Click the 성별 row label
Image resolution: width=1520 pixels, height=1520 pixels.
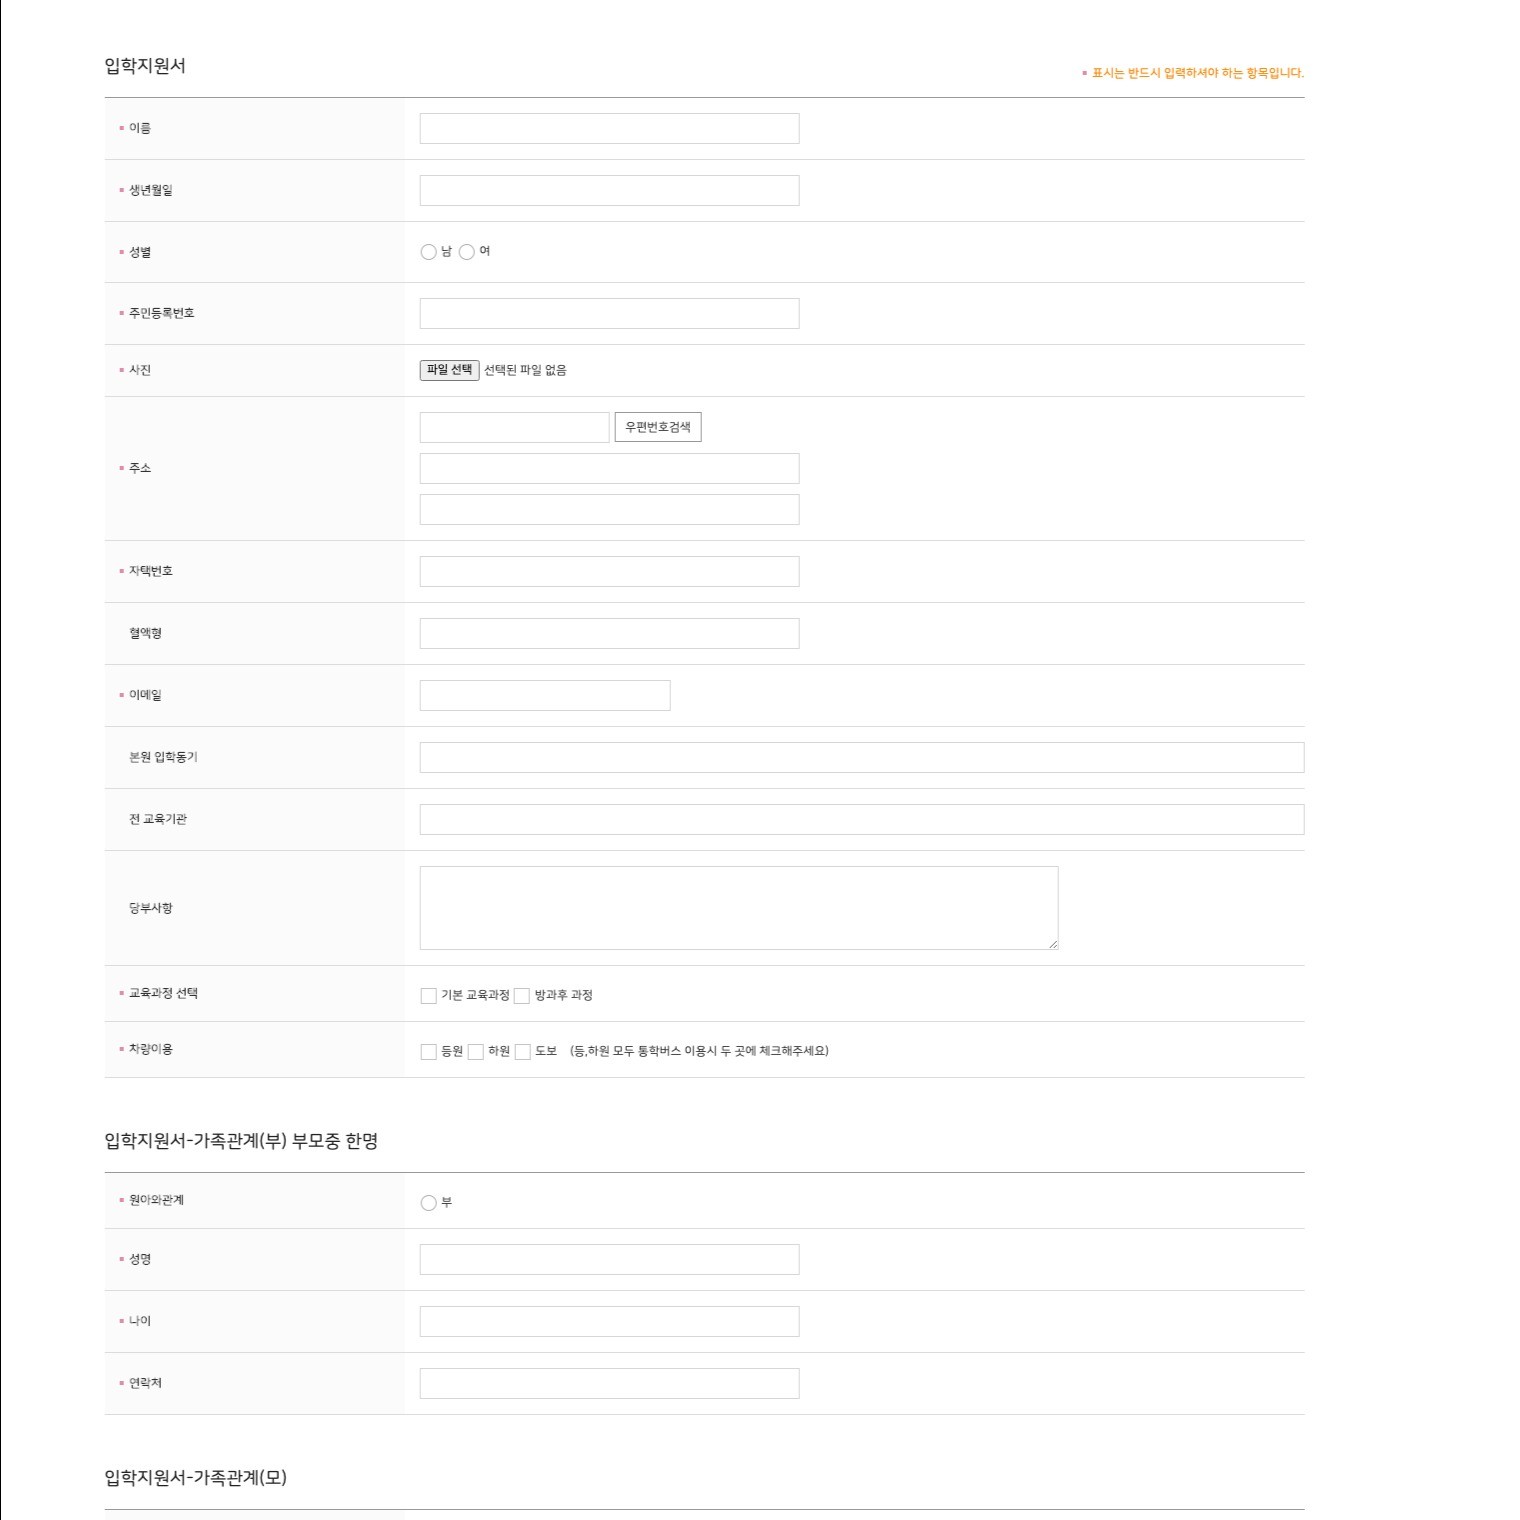click(x=140, y=252)
